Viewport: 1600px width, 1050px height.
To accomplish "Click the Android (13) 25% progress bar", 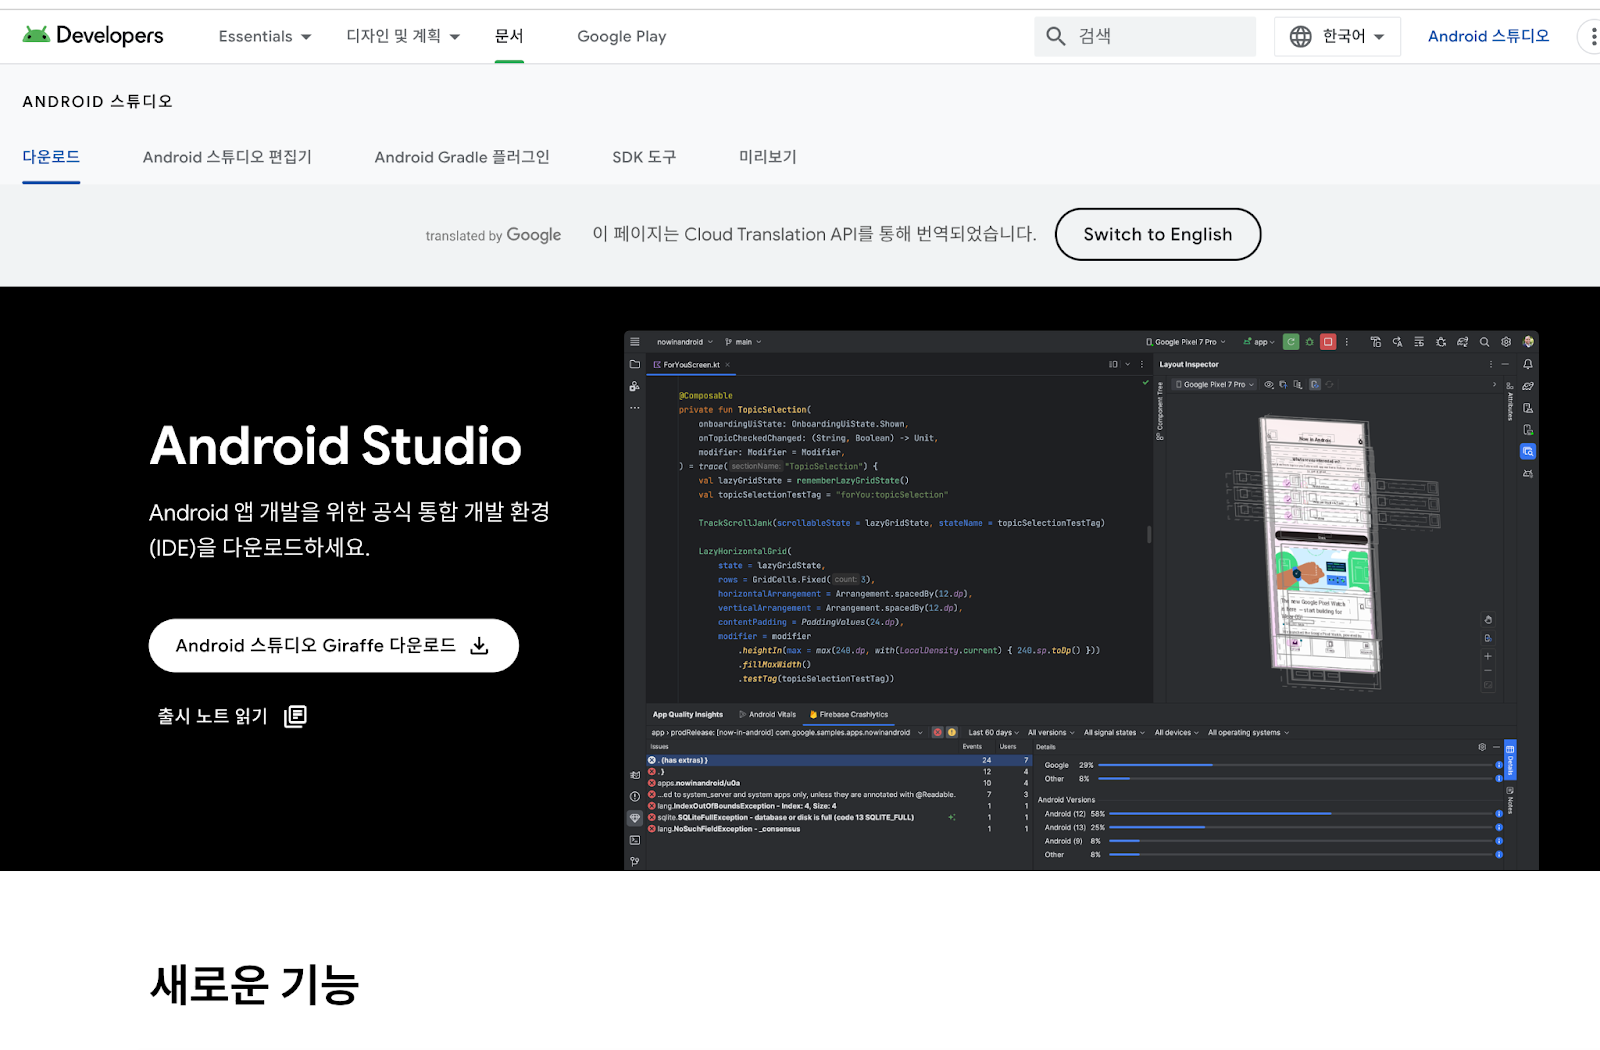I will pyautogui.click(x=1303, y=827).
